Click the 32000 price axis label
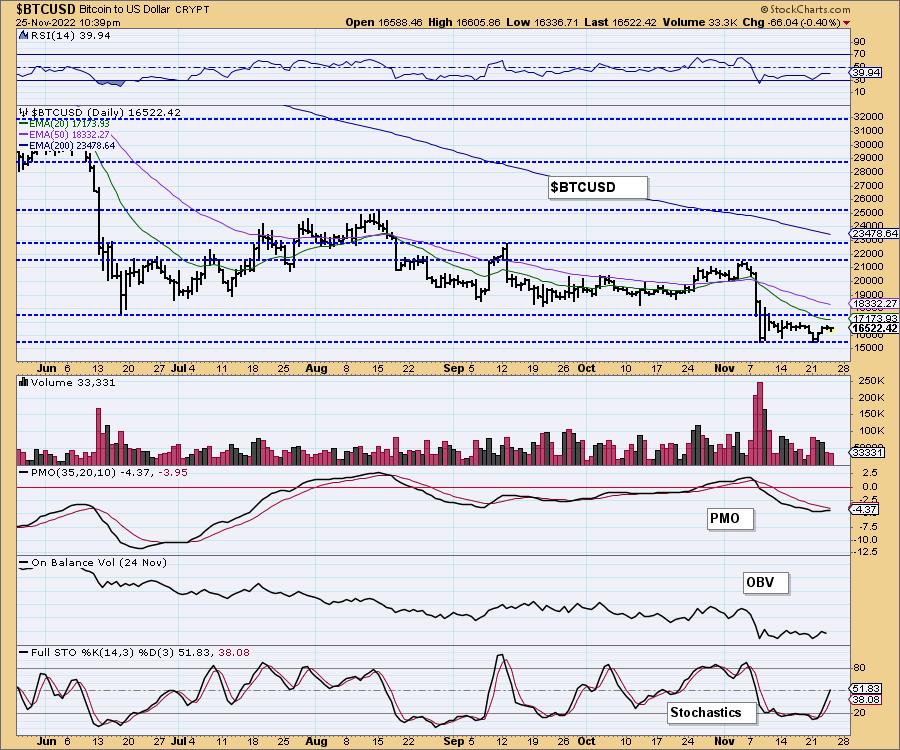The height and width of the screenshot is (750, 900). 869,116
